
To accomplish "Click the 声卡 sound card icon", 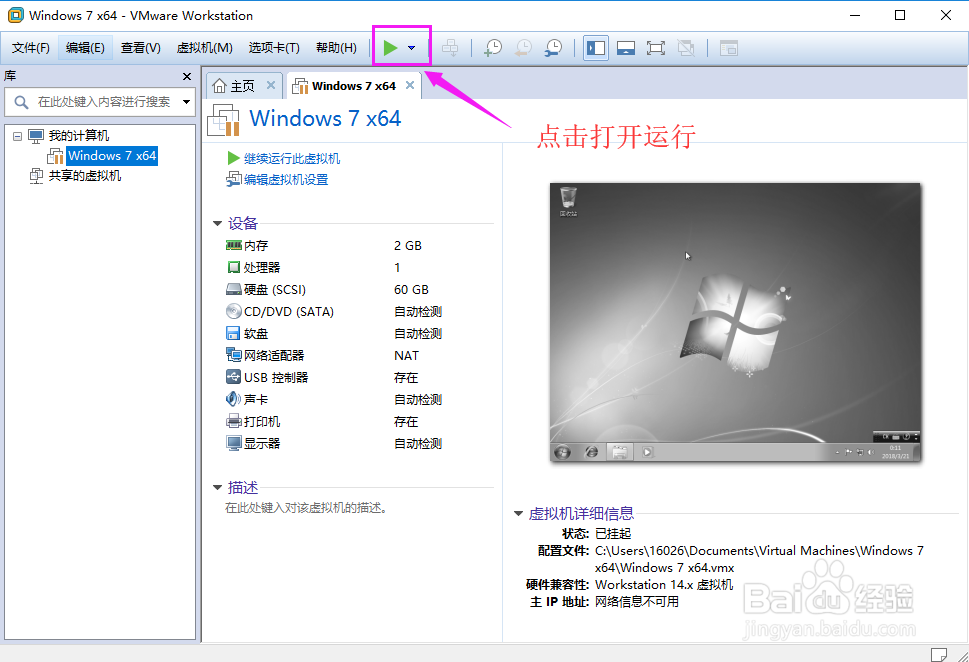I will [234, 399].
